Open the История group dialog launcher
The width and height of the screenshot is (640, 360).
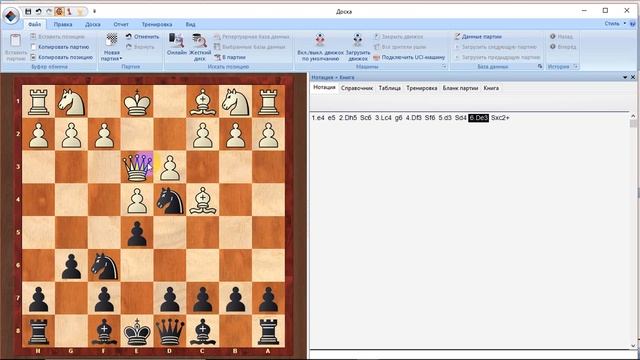click(x=576, y=67)
